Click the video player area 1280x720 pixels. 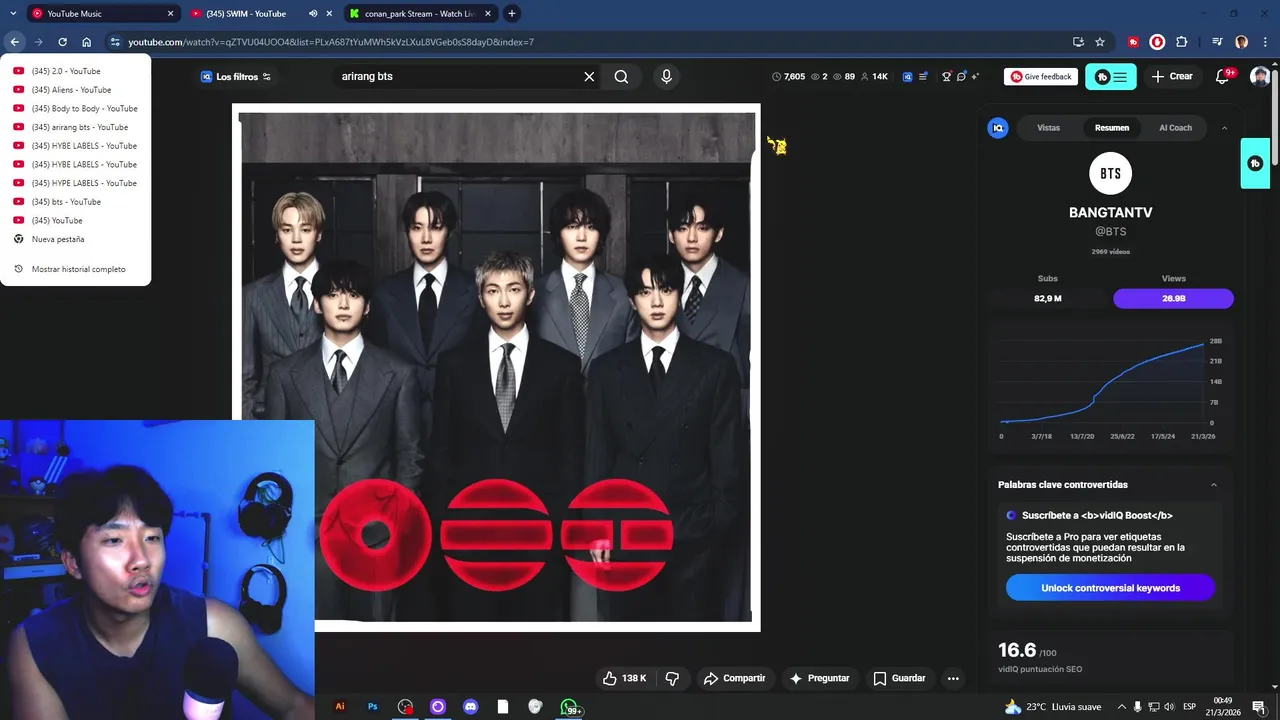tap(496, 368)
